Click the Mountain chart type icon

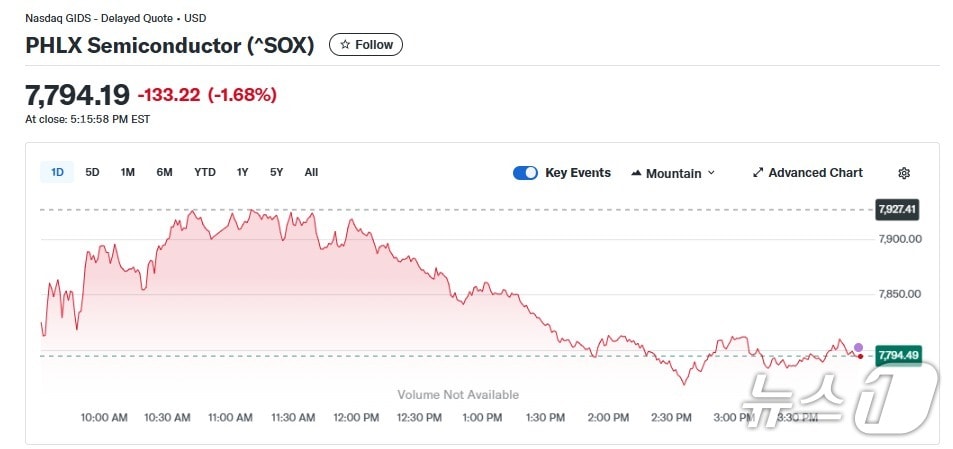(x=636, y=173)
